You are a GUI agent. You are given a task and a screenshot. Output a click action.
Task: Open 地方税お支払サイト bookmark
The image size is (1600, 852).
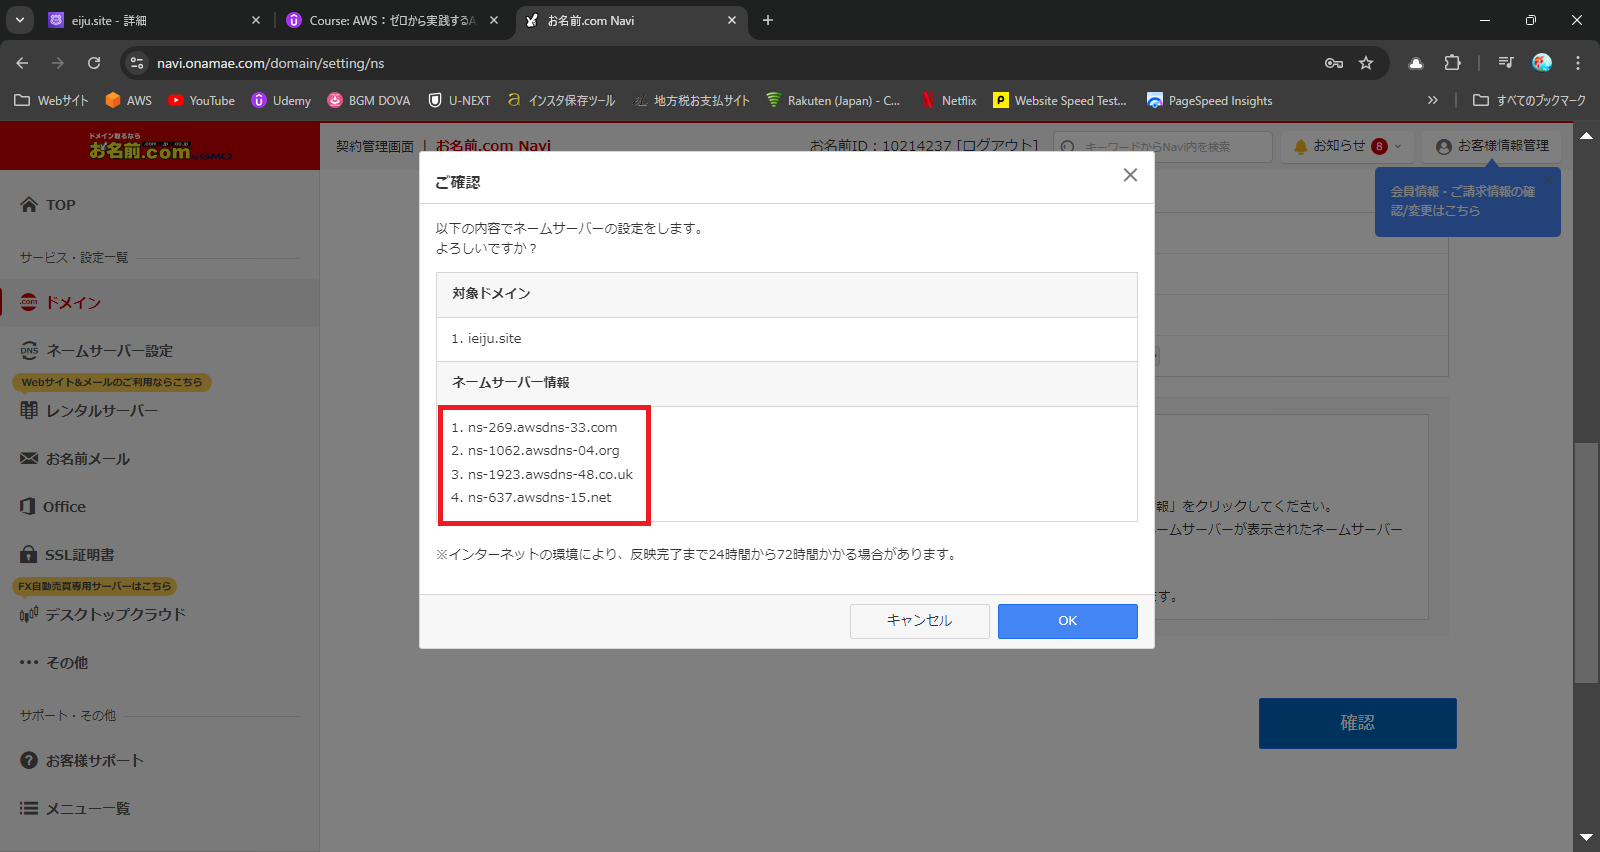[692, 101]
